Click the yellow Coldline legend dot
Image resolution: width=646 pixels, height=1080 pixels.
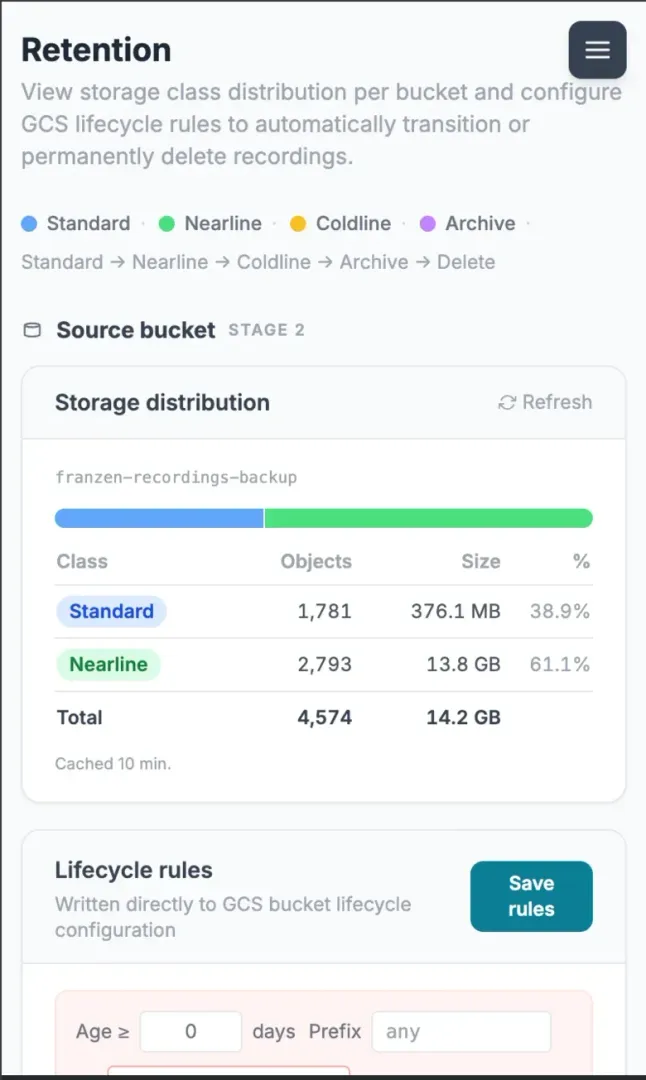[298, 223]
